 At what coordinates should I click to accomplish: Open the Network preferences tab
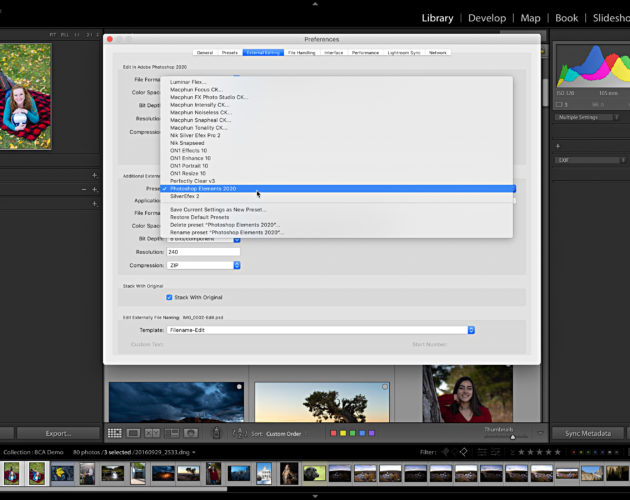[x=438, y=53]
